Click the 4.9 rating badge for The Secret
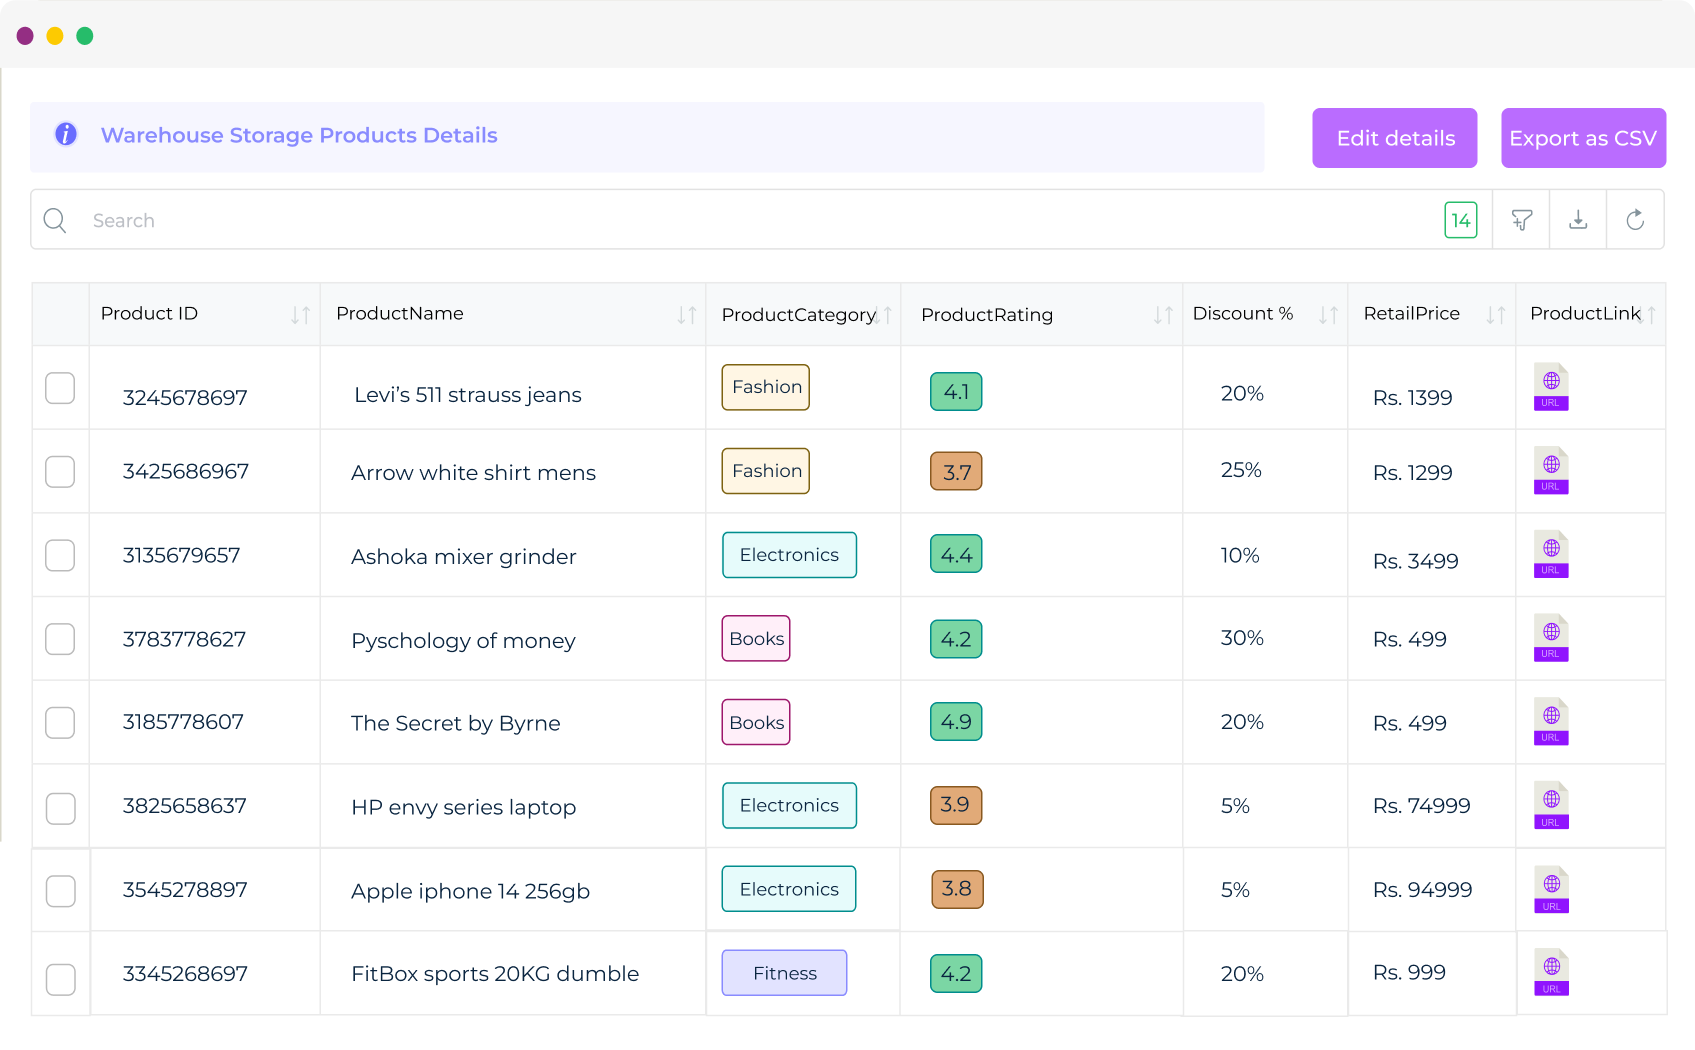 (x=956, y=721)
